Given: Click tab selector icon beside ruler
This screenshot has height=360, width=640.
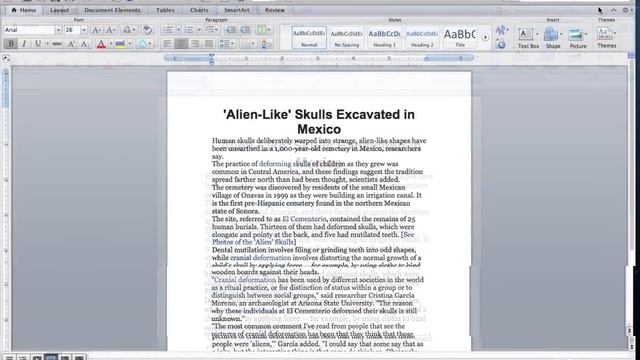Looking at the screenshot, I should (x=6, y=58).
